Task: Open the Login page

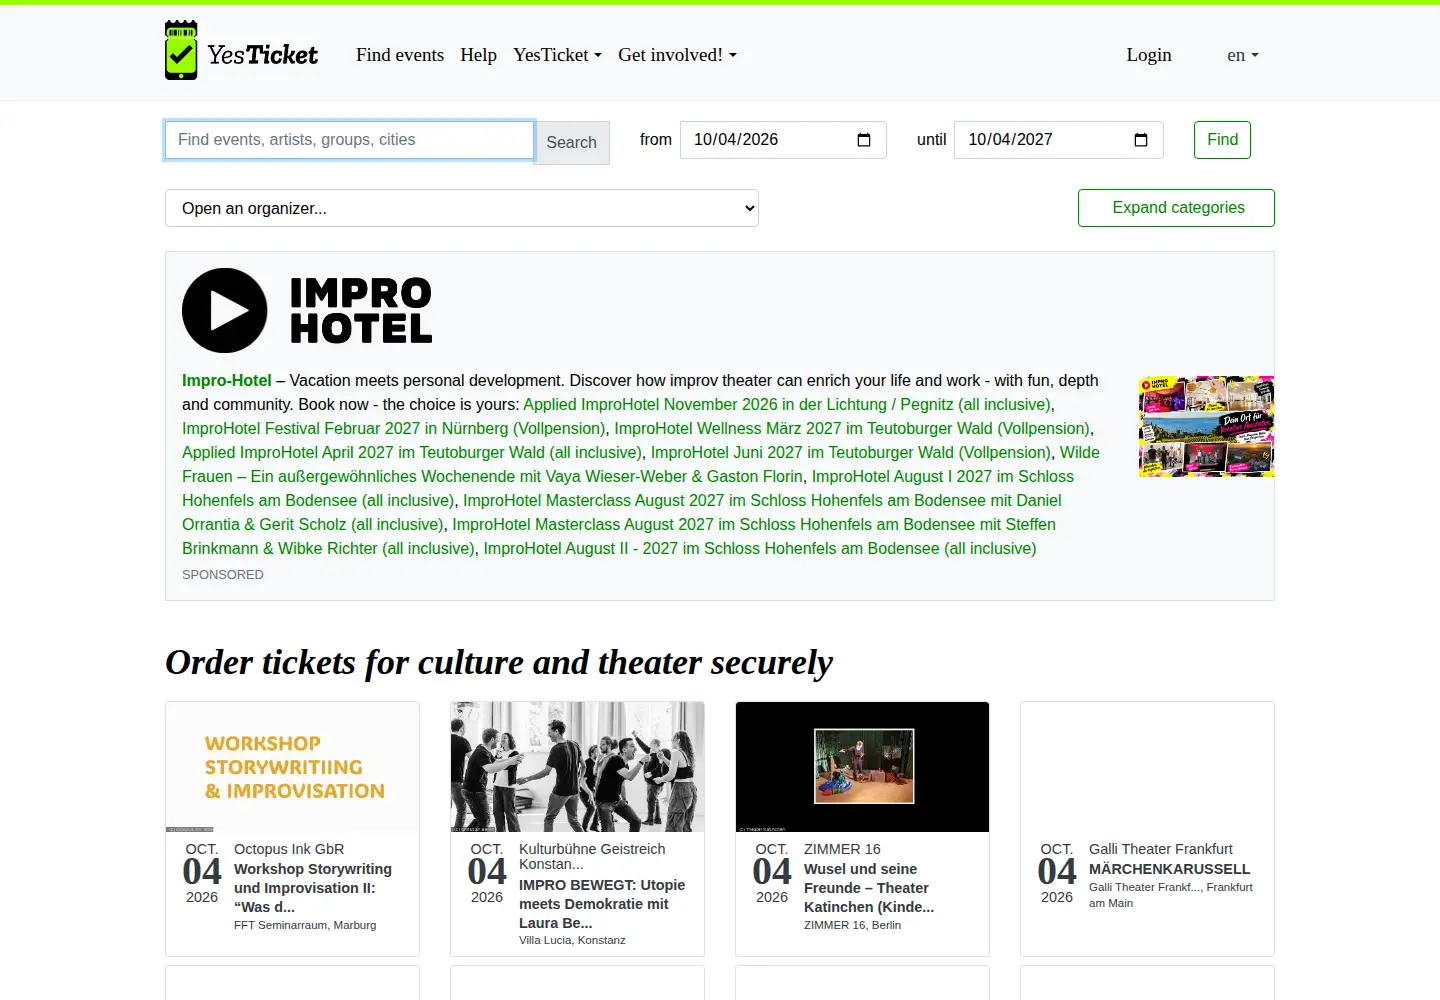Action: coord(1149,55)
